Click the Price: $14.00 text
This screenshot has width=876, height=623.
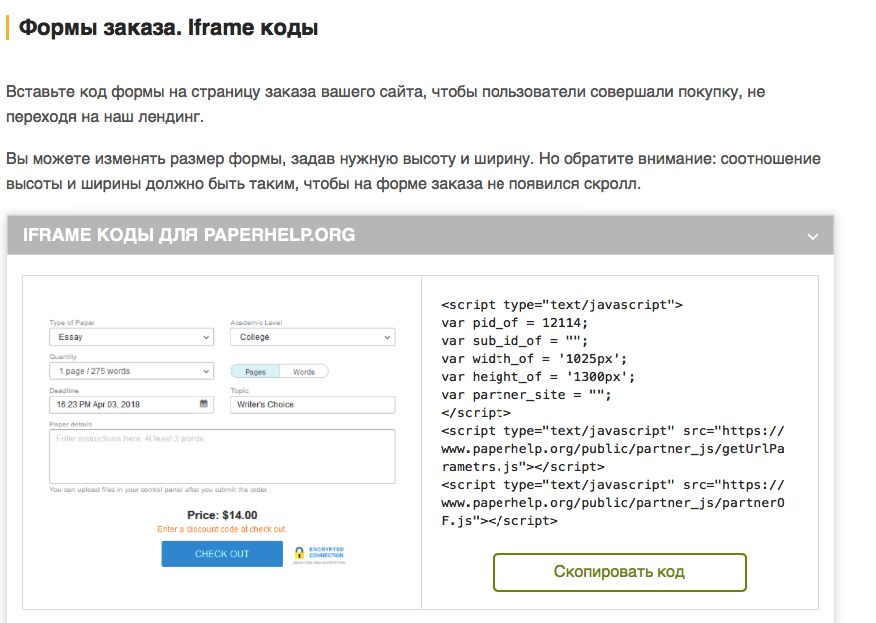[x=222, y=515]
